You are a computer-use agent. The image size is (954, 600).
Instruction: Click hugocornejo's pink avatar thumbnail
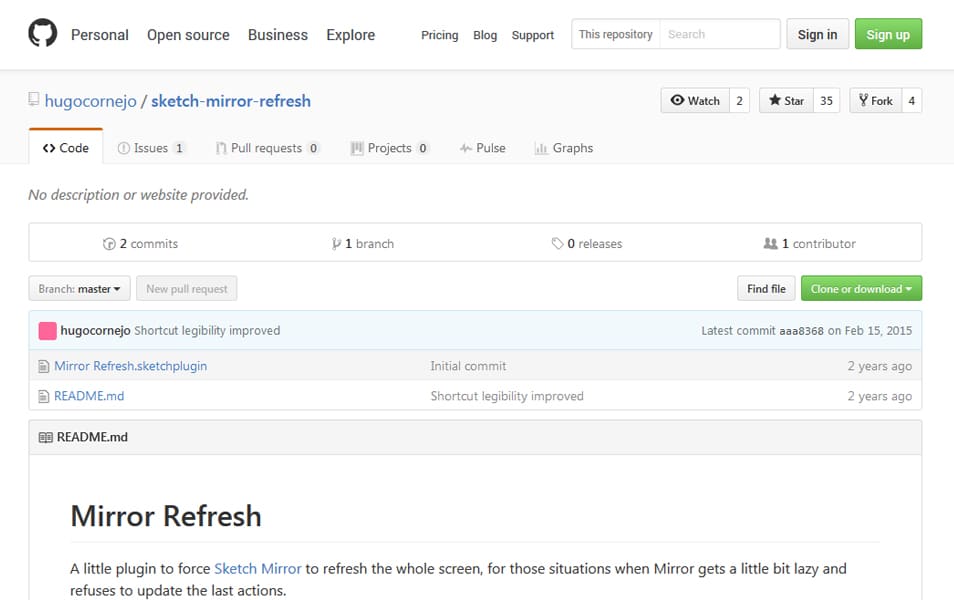point(47,331)
